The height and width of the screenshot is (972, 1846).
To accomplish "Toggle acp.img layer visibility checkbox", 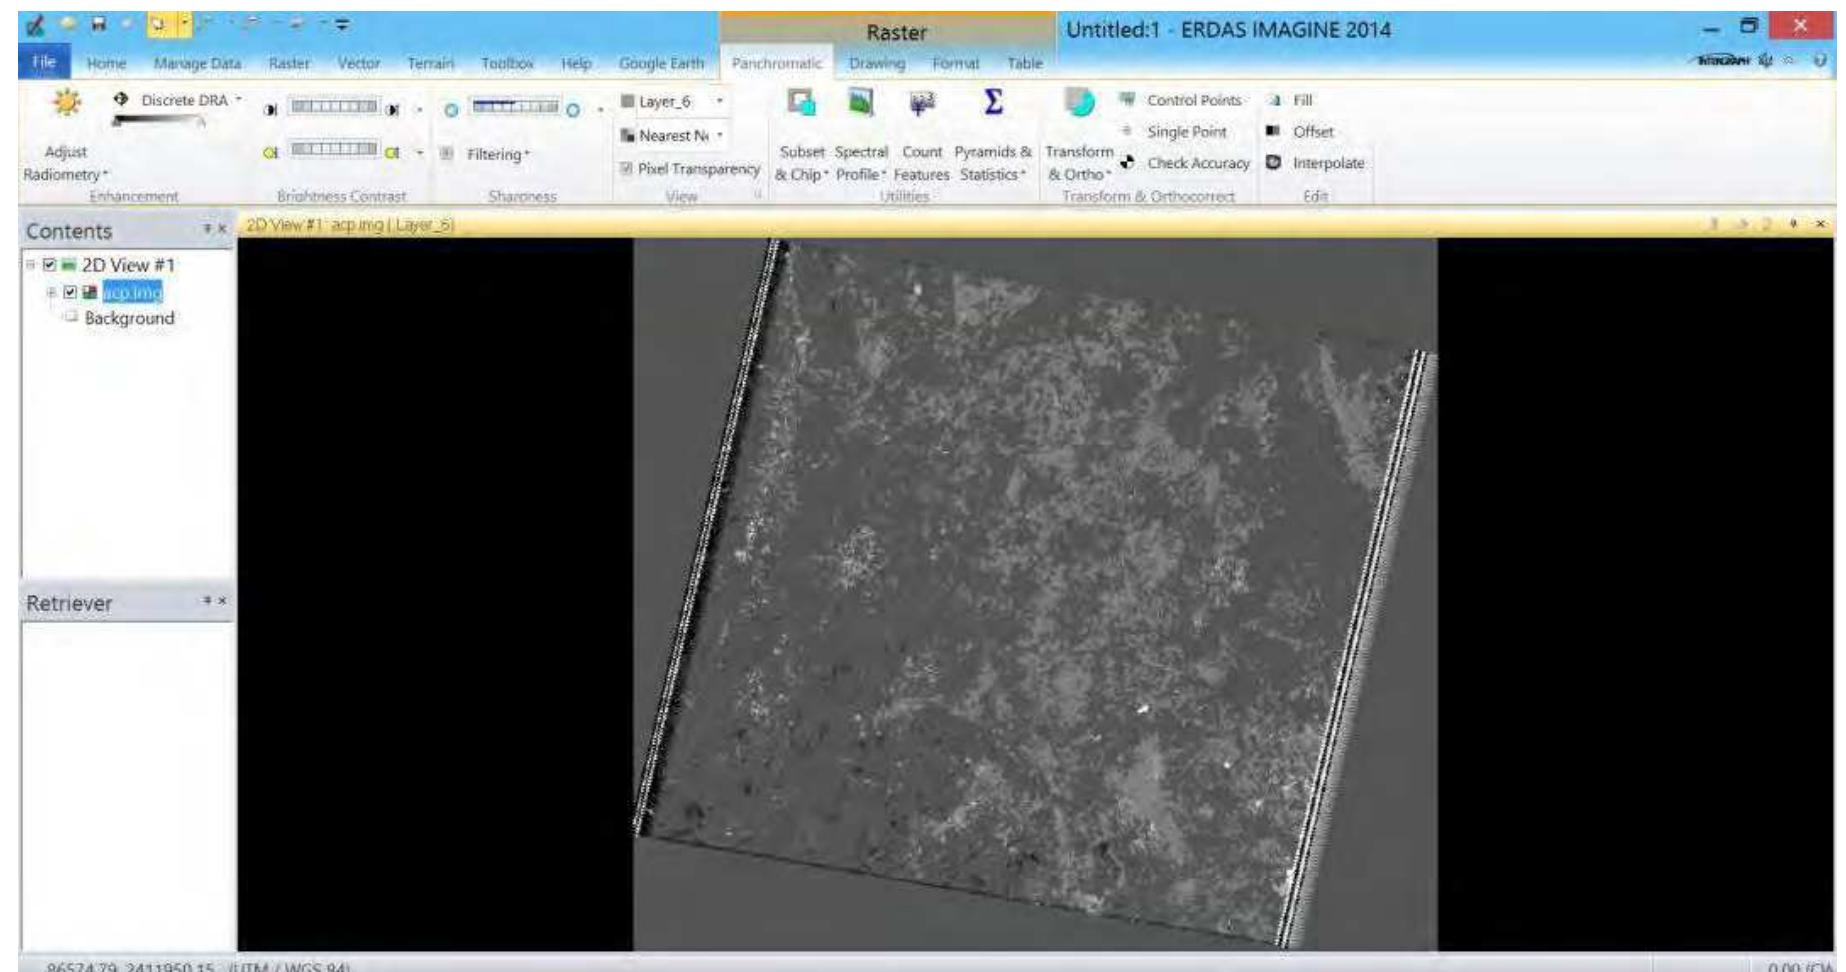I will click(x=70, y=292).
